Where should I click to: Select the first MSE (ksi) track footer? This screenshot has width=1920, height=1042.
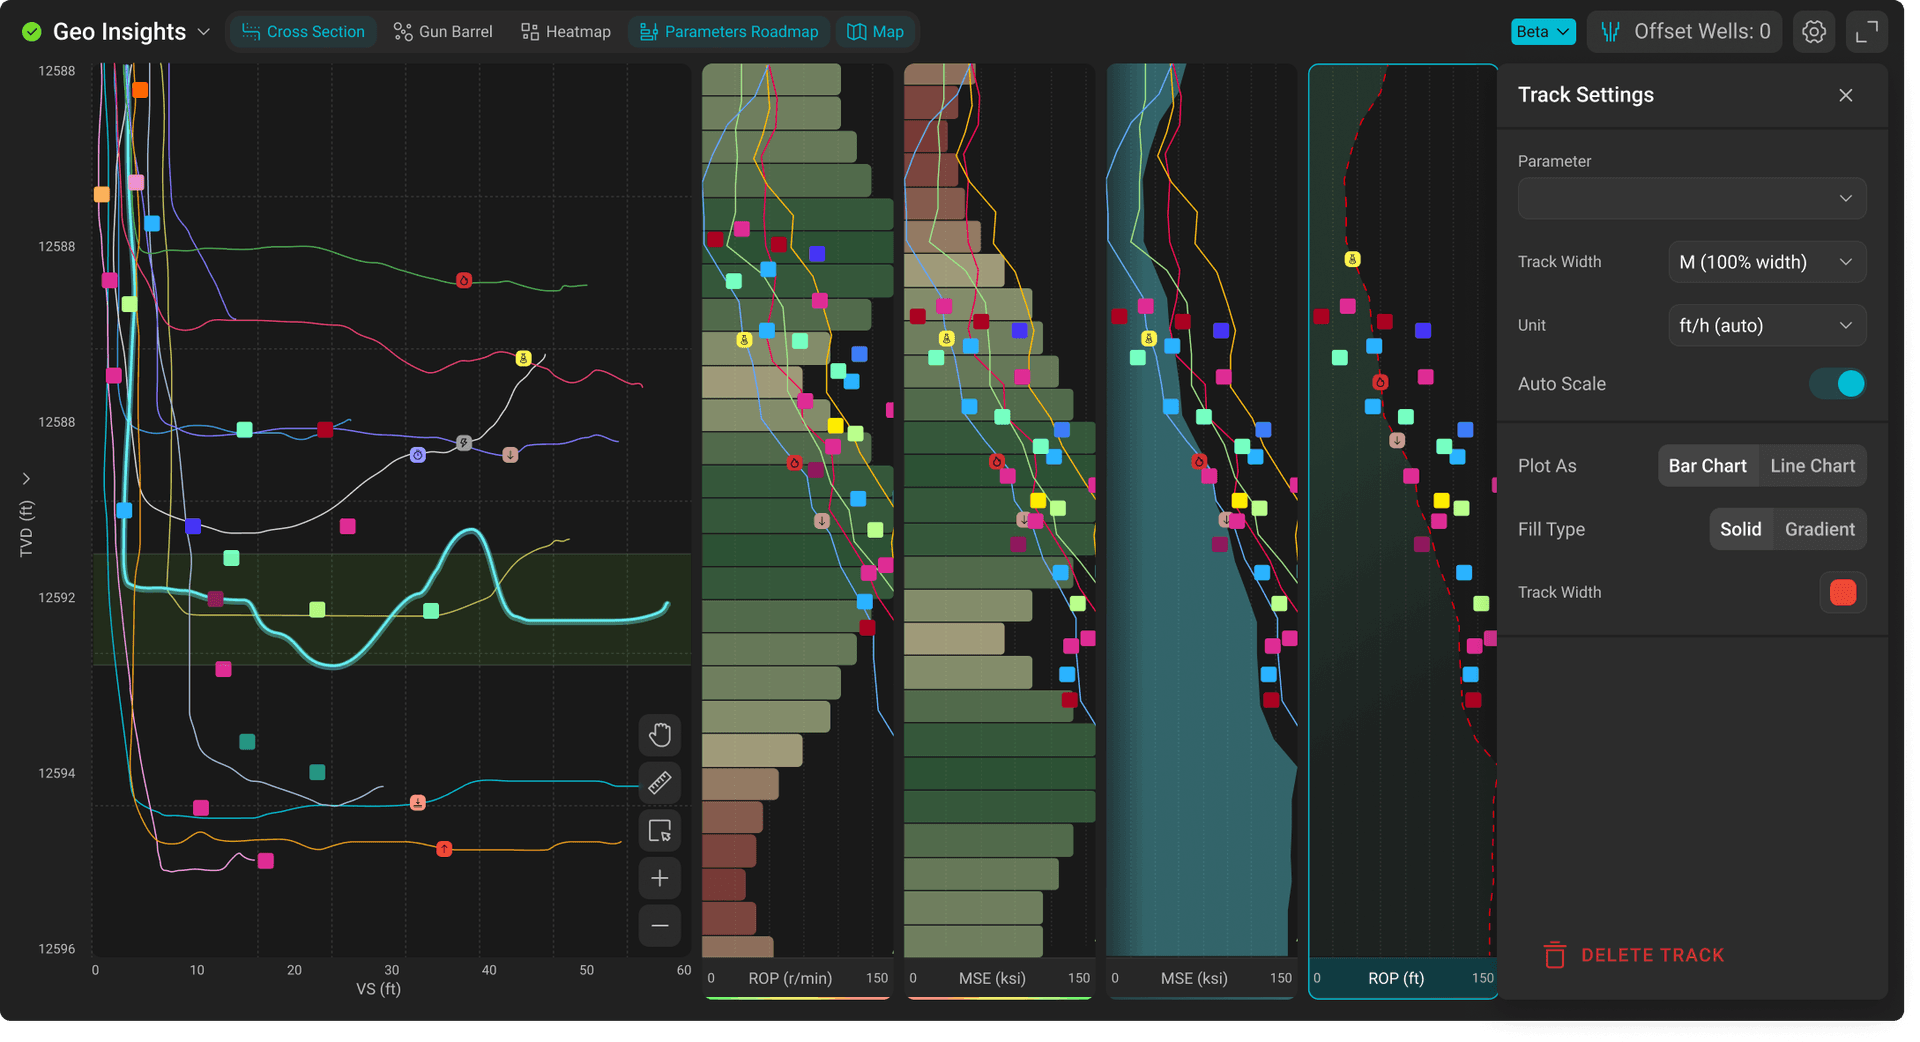click(999, 979)
